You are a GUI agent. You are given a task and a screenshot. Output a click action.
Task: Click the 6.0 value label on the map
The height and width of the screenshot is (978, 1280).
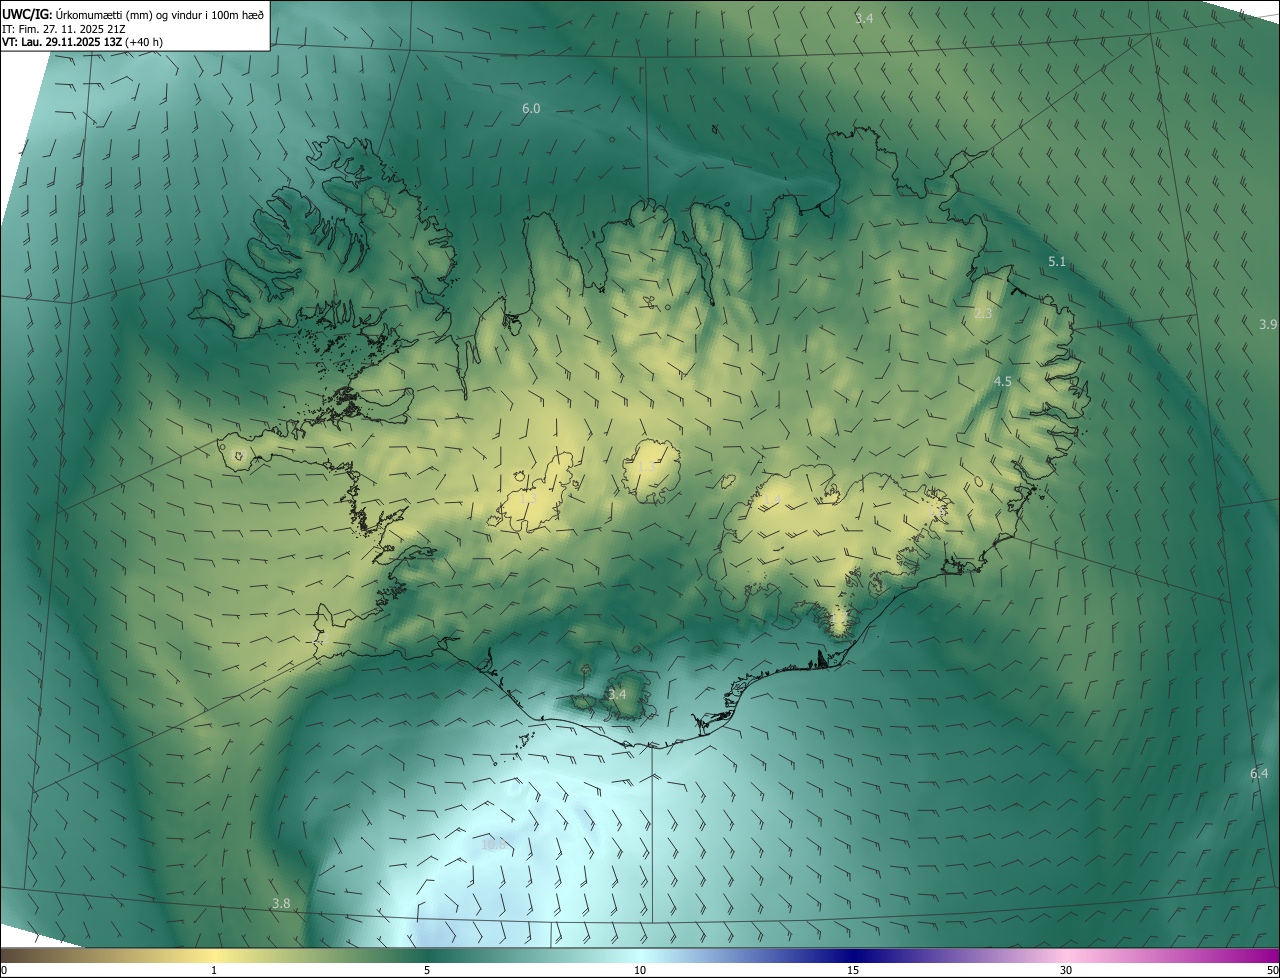(531, 108)
